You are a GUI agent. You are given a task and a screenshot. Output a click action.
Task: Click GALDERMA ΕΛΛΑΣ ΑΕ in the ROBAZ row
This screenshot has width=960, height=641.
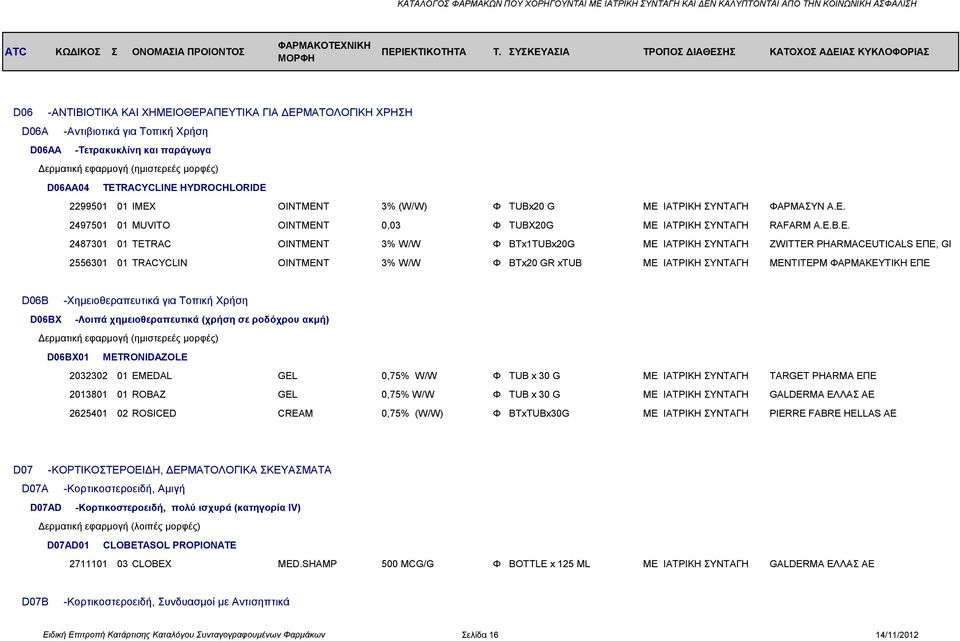point(822,394)
